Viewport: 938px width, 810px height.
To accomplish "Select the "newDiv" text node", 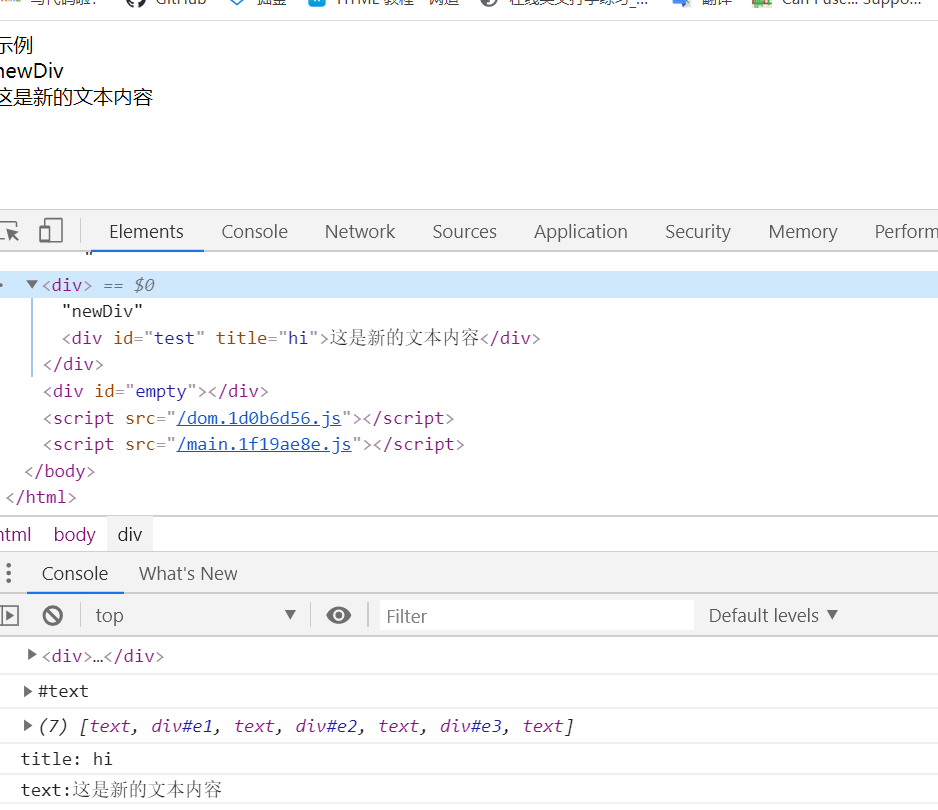I will tap(102, 311).
